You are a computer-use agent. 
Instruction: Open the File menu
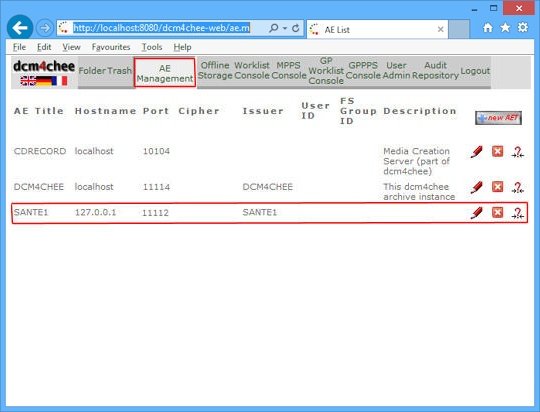(19, 47)
